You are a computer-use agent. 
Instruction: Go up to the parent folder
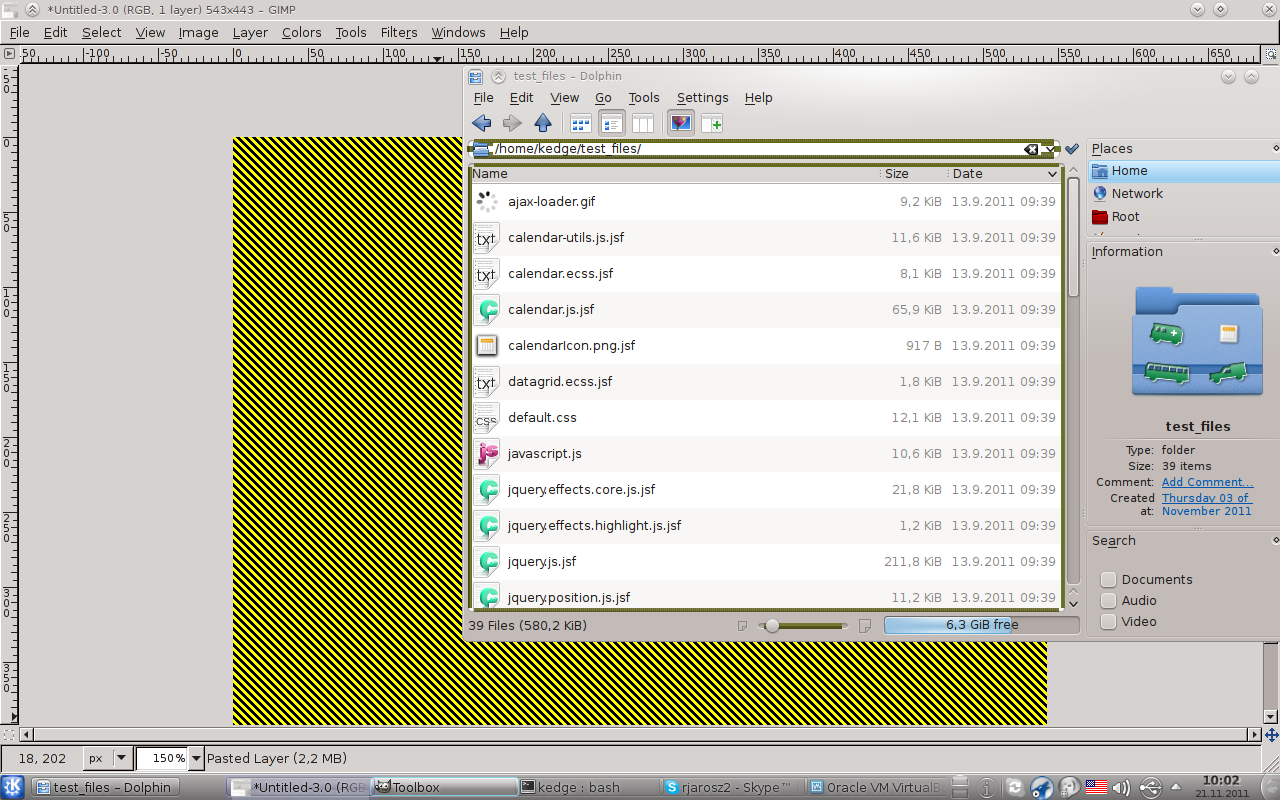point(543,123)
